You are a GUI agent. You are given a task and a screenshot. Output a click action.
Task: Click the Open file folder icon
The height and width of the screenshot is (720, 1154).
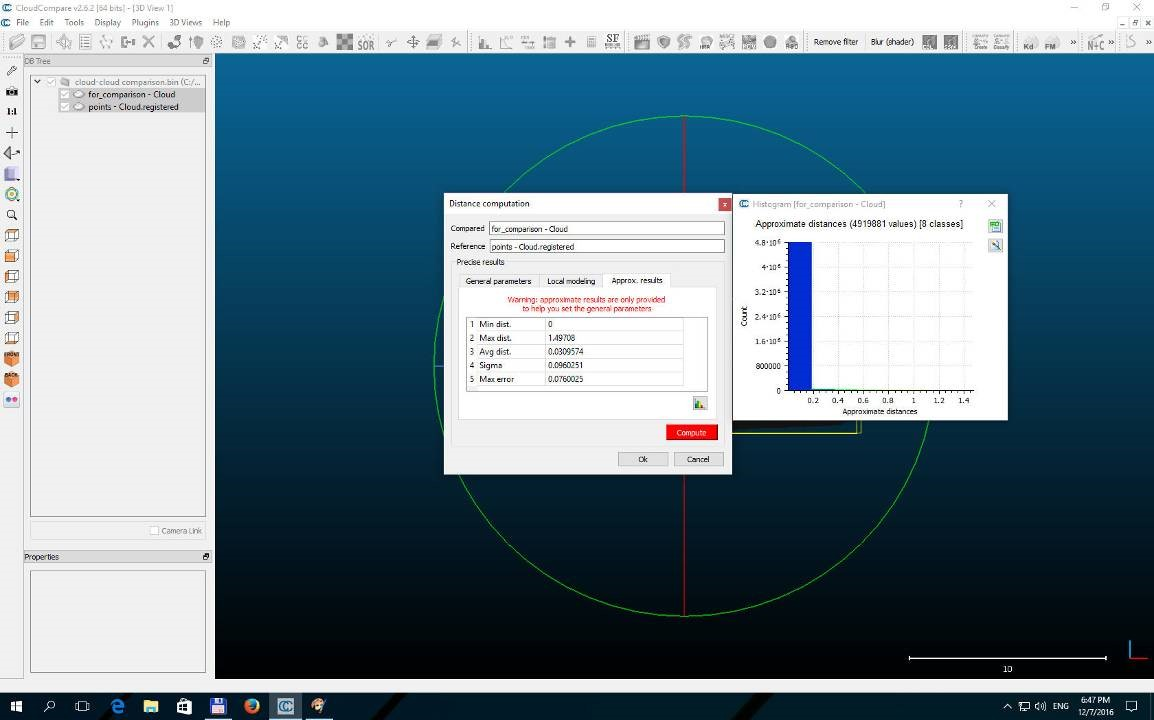(x=17, y=42)
